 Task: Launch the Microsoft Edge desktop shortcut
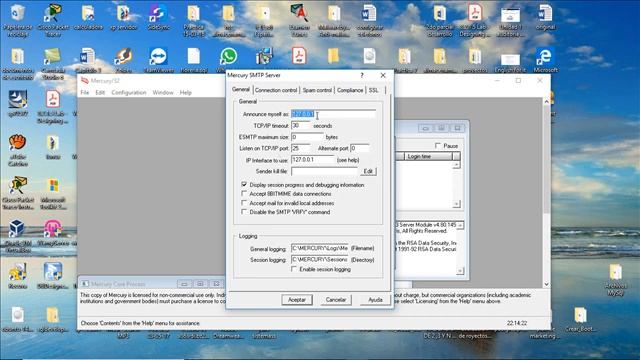pos(545,57)
